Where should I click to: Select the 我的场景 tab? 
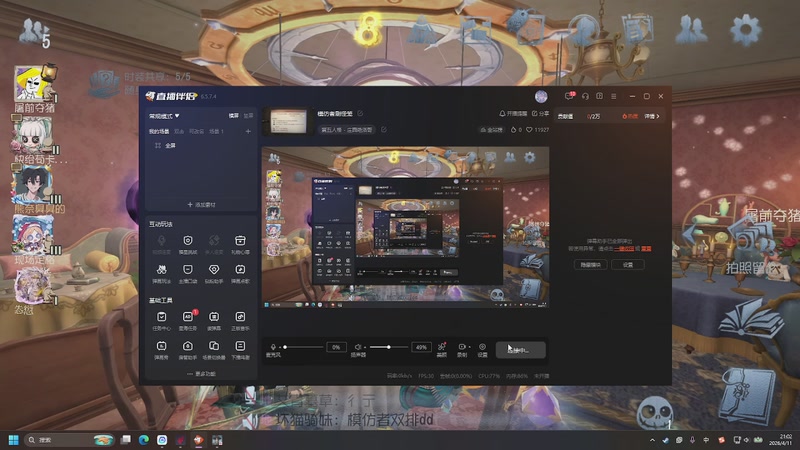[159, 132]
